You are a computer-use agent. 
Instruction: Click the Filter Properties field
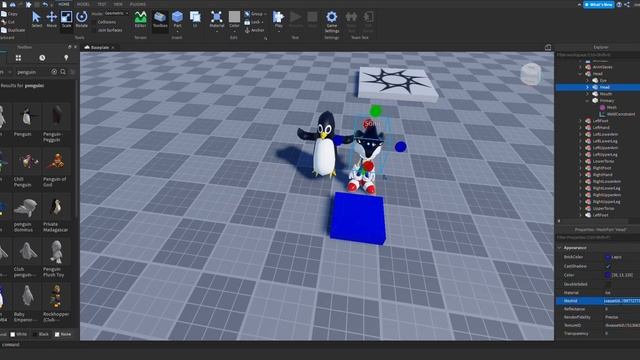pyautogui.click(x=598, y=237)
